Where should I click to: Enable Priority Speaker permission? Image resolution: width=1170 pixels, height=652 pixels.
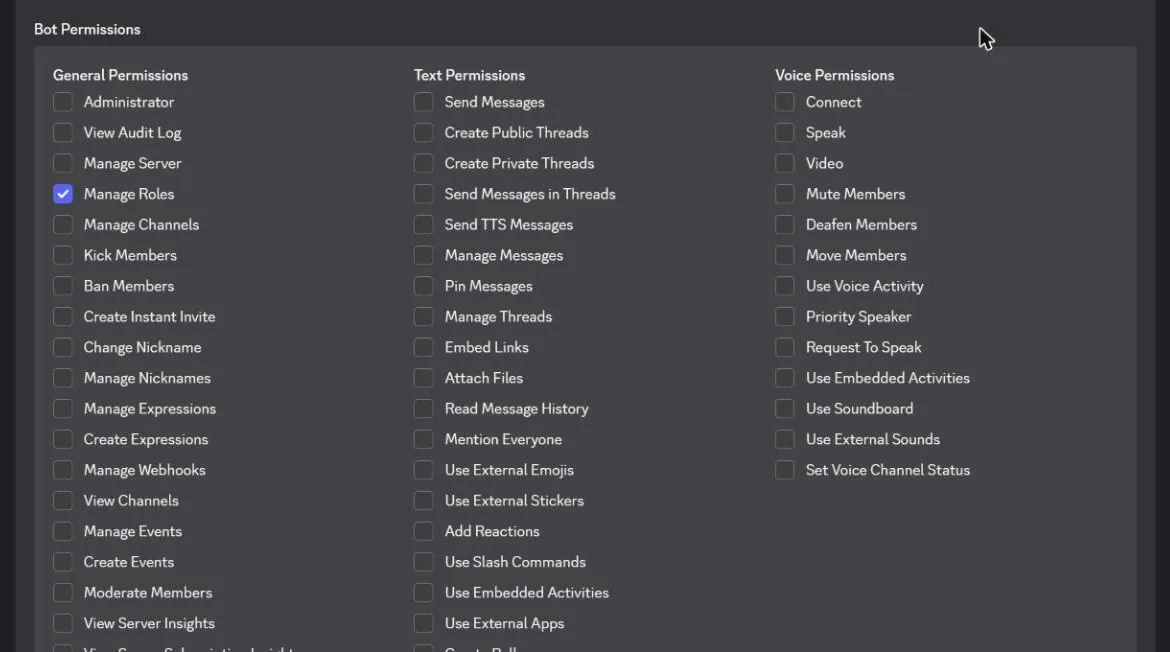(x=784, y=316)
